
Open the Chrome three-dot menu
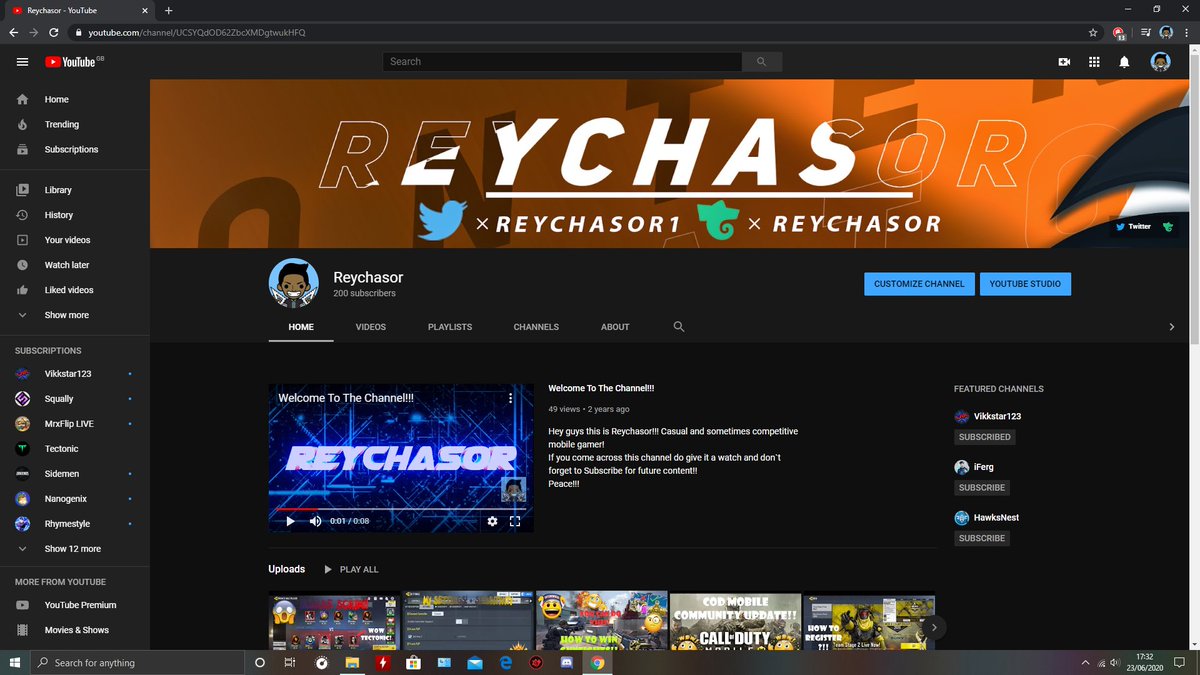[1186, 32]
